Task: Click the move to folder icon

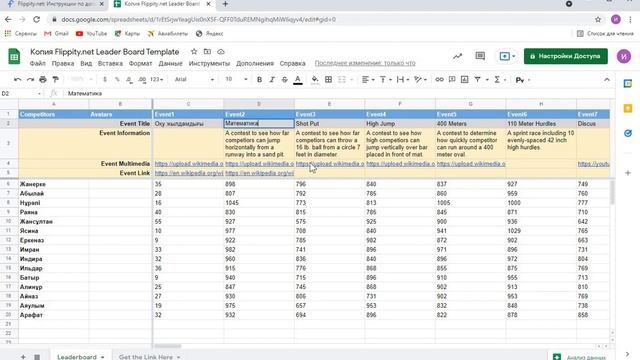Action: [207, 52]
